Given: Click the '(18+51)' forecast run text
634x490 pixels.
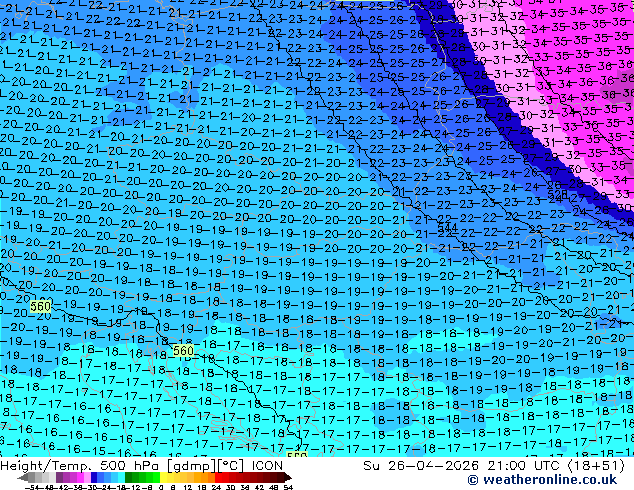Looking at the screenshot, I should point(597,466).
